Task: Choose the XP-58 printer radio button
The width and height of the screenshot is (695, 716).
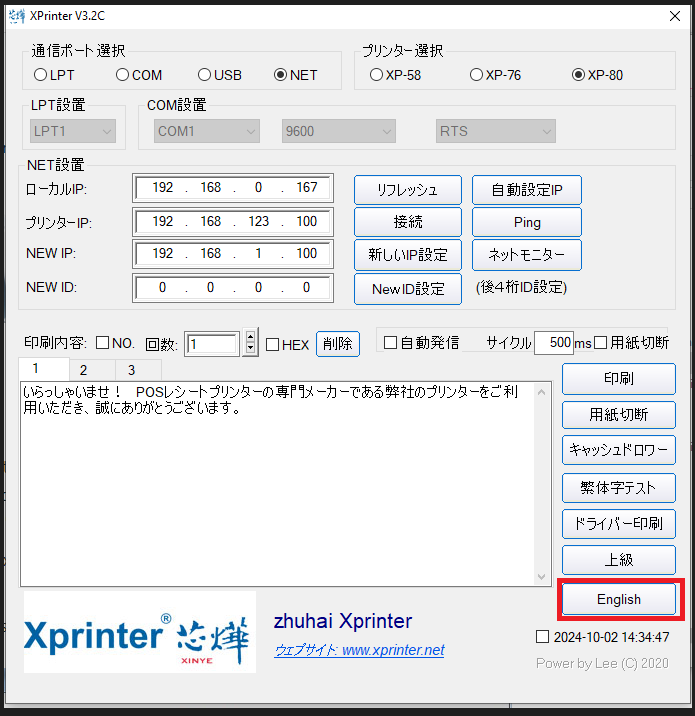Action: click(376, 75)
